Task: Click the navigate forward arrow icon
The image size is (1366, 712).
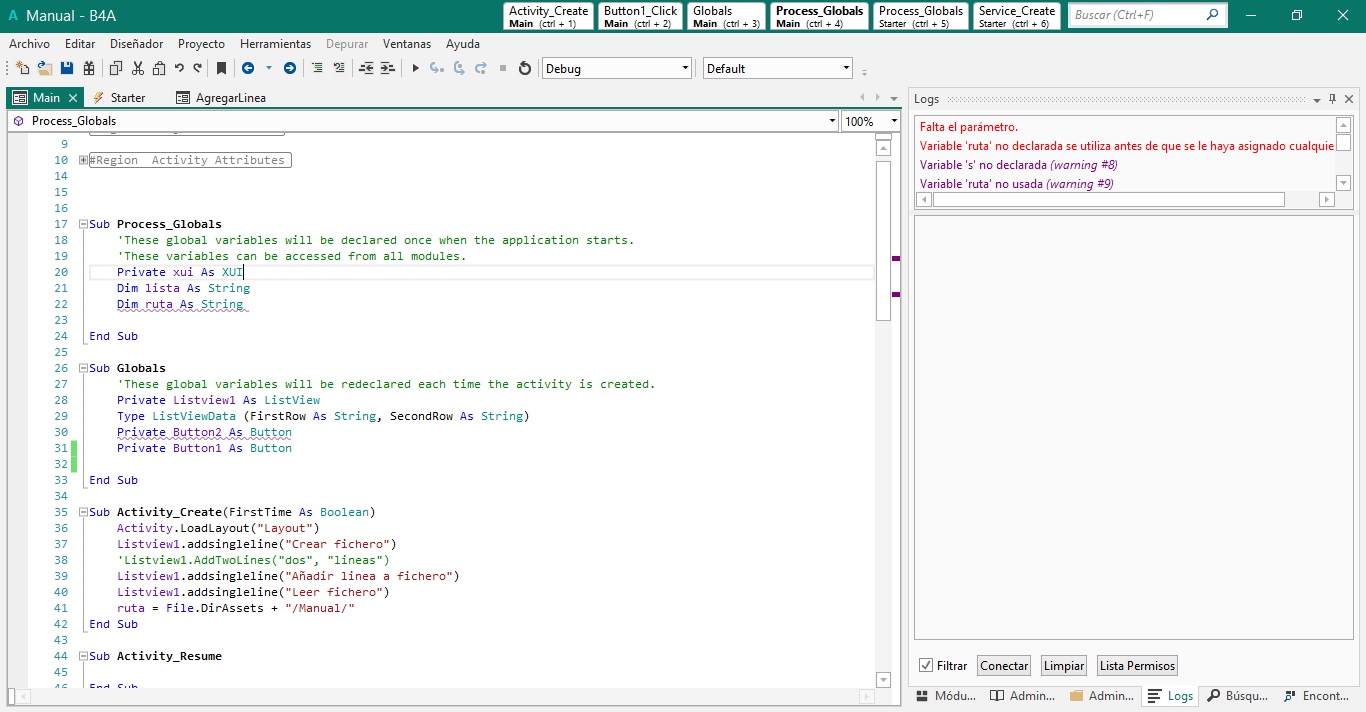Action: pyautogui.click(x=290, y=69)
